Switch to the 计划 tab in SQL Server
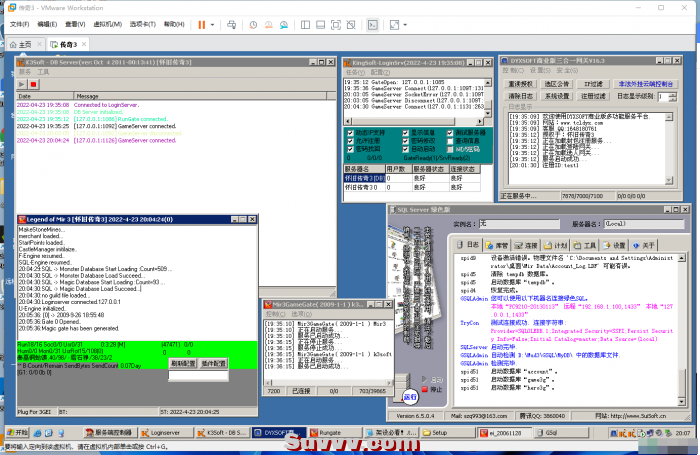Screen dimensions: 700x455 point(556,245)
